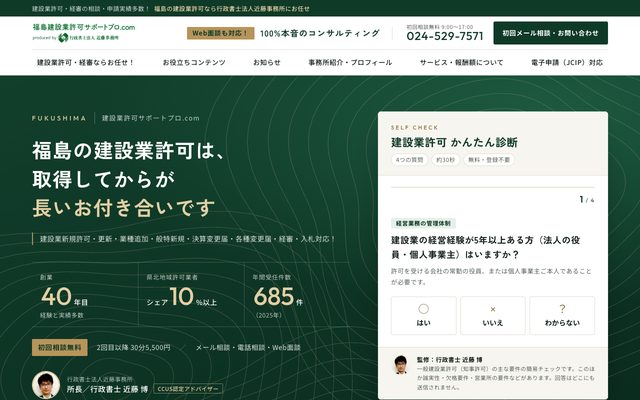This screenshot has width=640, height=400.
Task: Click 監修：行政書士 近藤 博 label
Action: click(x=449, y=360)
